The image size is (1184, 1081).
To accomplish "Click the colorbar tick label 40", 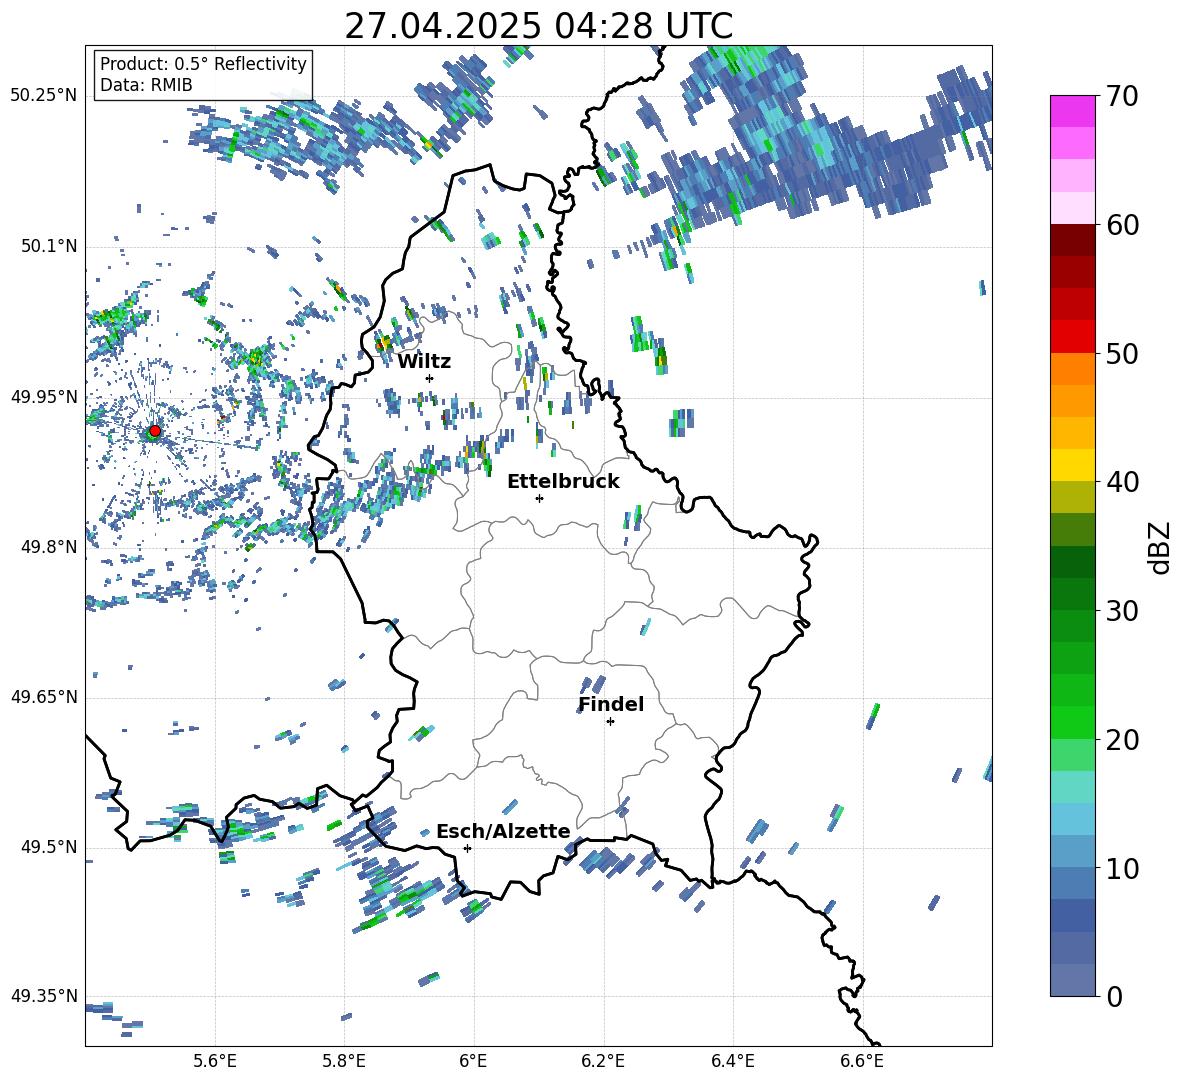I will click(x=1122, y=482).
